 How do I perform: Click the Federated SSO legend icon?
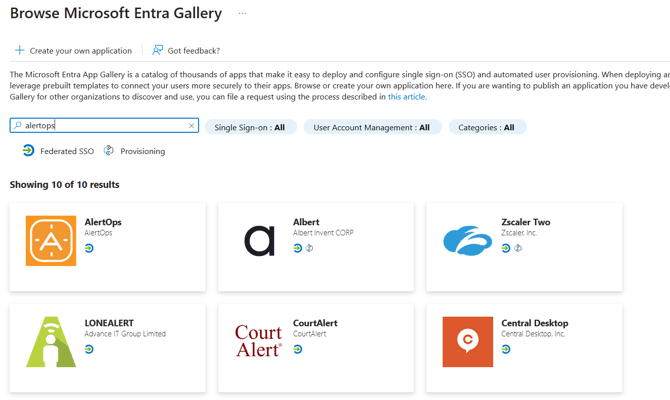28,151
